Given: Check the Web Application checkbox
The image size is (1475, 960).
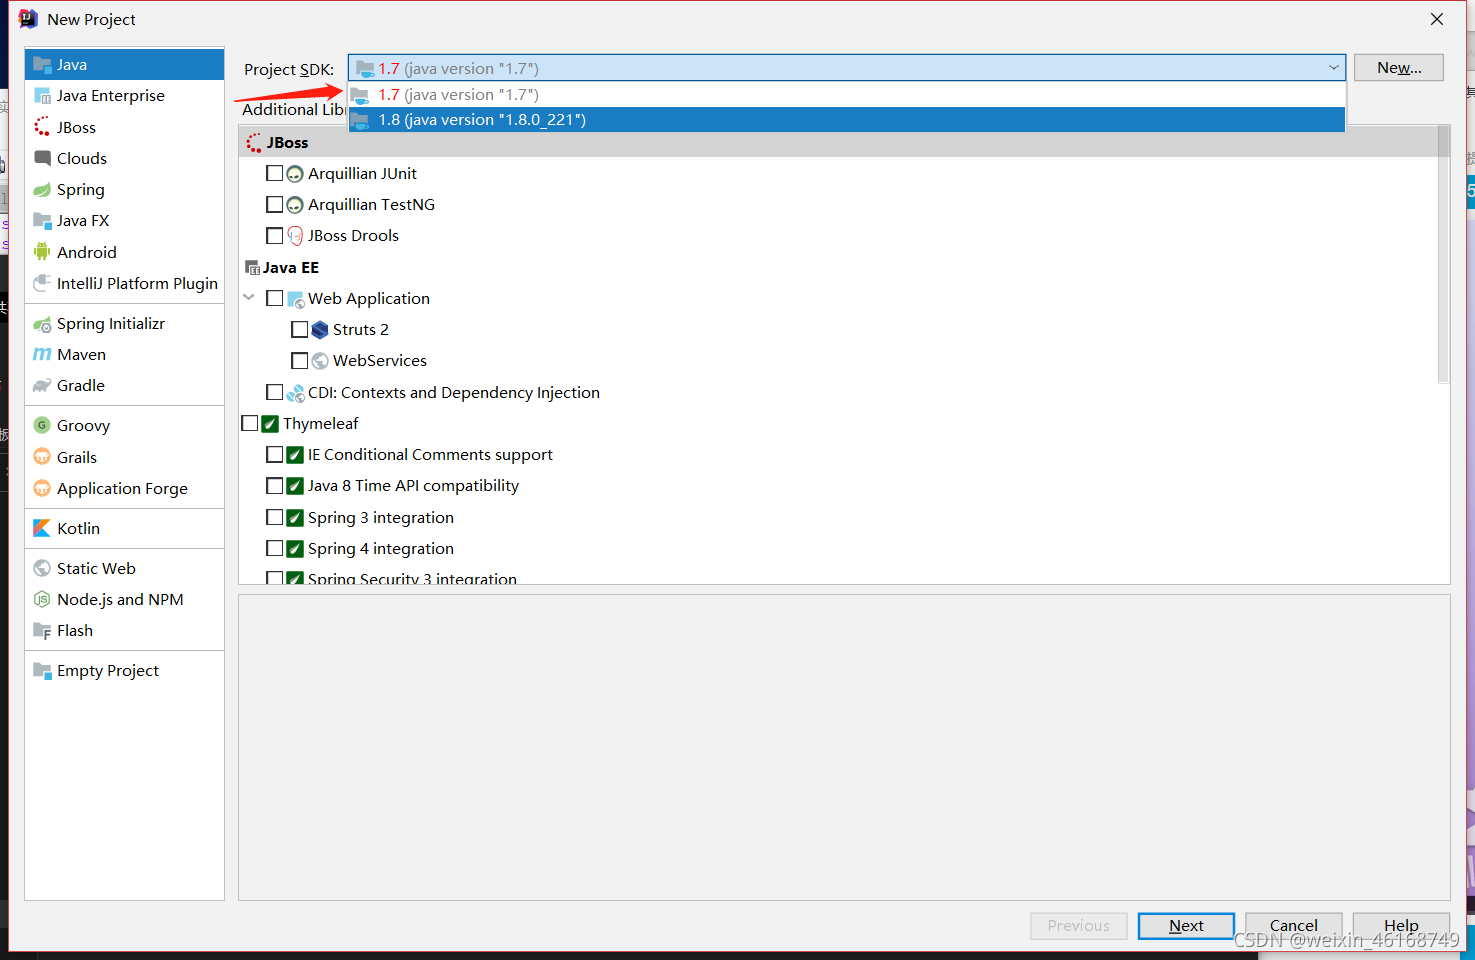Looking at the screenshot, I should (x=275, y=298).
